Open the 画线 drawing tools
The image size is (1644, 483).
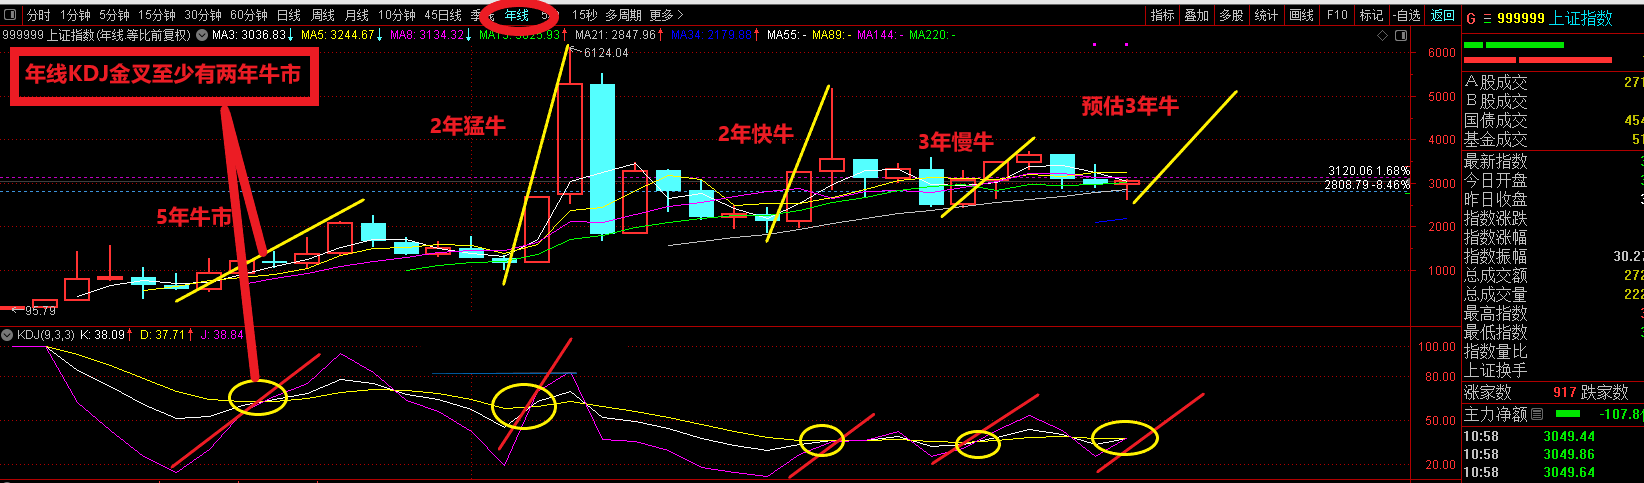(x=1301, y=15)
